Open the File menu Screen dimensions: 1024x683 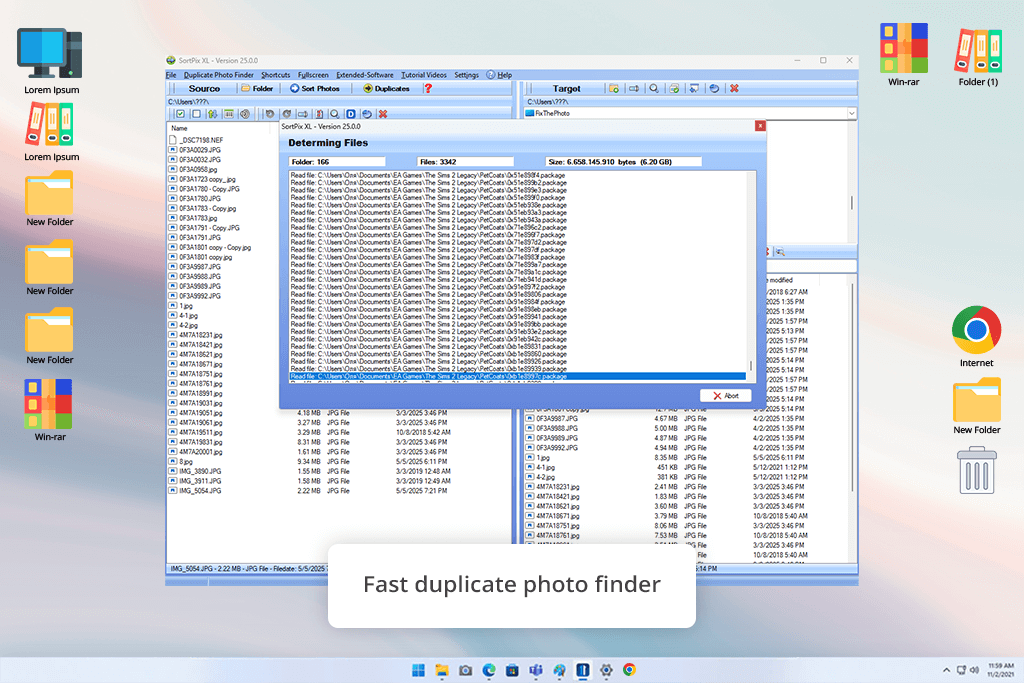click(171, 75)
